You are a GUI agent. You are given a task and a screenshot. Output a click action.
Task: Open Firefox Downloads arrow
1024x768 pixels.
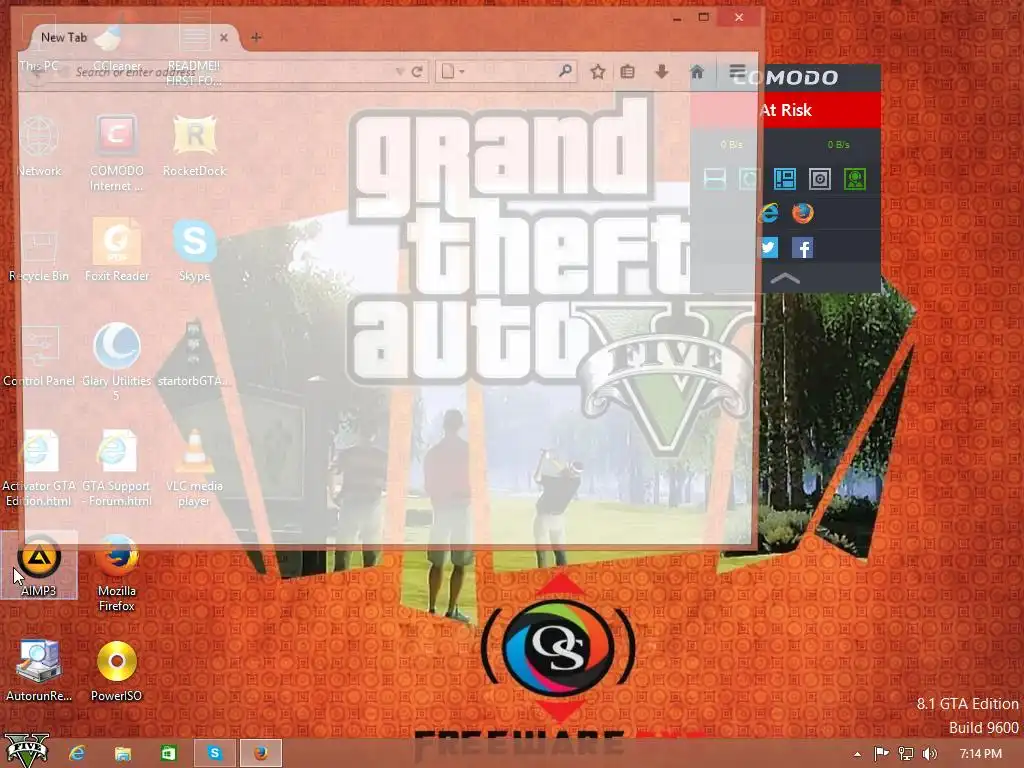(662, 71)
